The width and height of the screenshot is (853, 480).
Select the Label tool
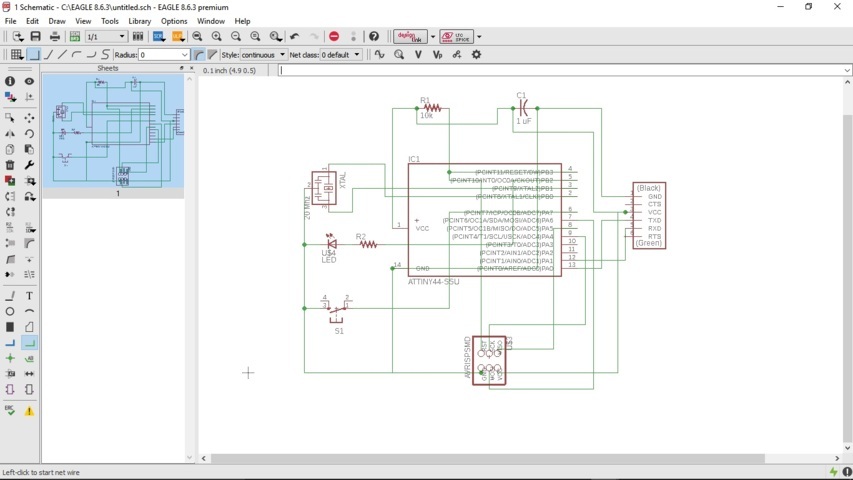pos(29,358)
